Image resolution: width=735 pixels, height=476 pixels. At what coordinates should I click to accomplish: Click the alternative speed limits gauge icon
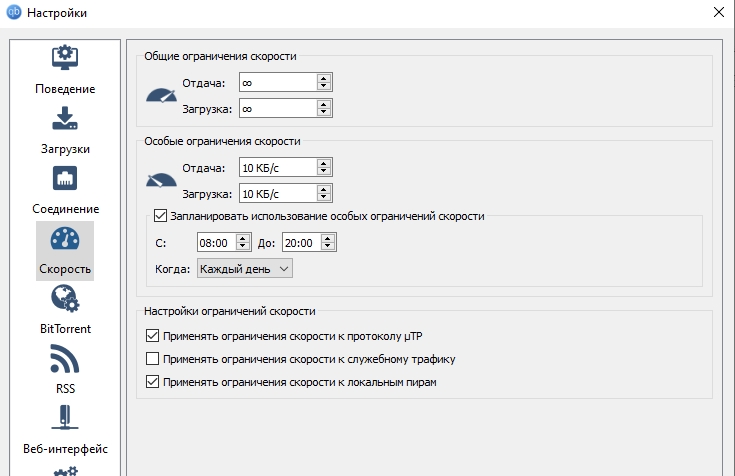pyautogui.click(x=161, y=180)
